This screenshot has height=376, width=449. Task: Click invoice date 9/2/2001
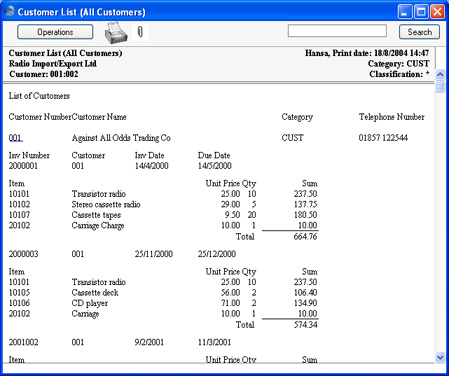click(x=149, y=342)
